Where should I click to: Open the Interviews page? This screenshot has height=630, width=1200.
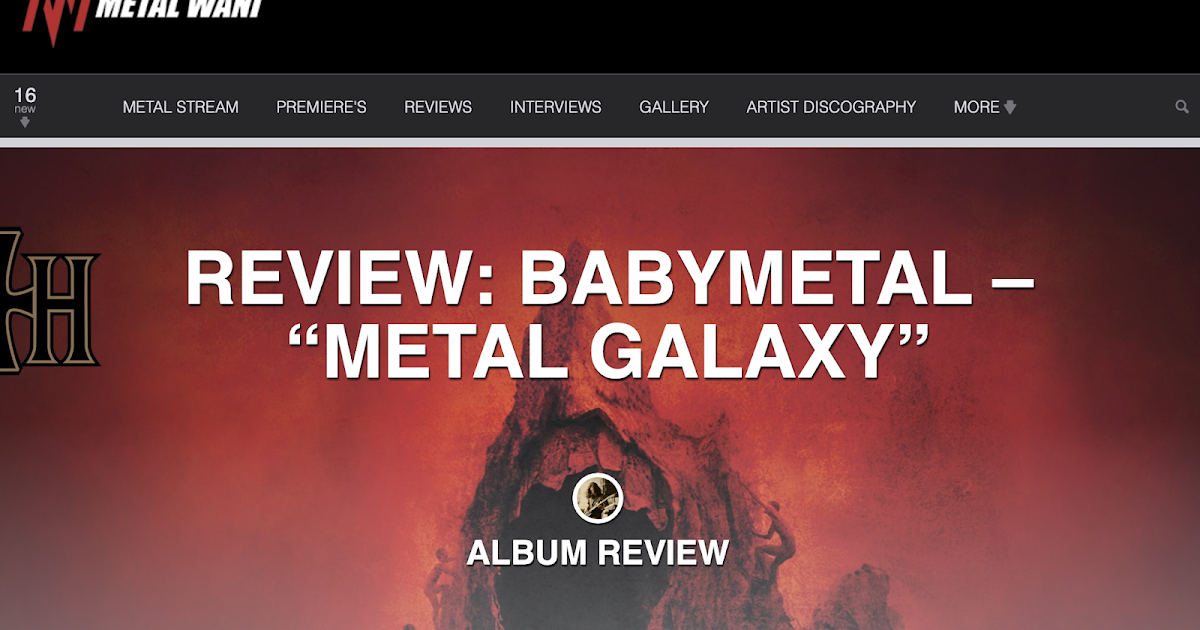pyautogui.click(x=556, y=107)
